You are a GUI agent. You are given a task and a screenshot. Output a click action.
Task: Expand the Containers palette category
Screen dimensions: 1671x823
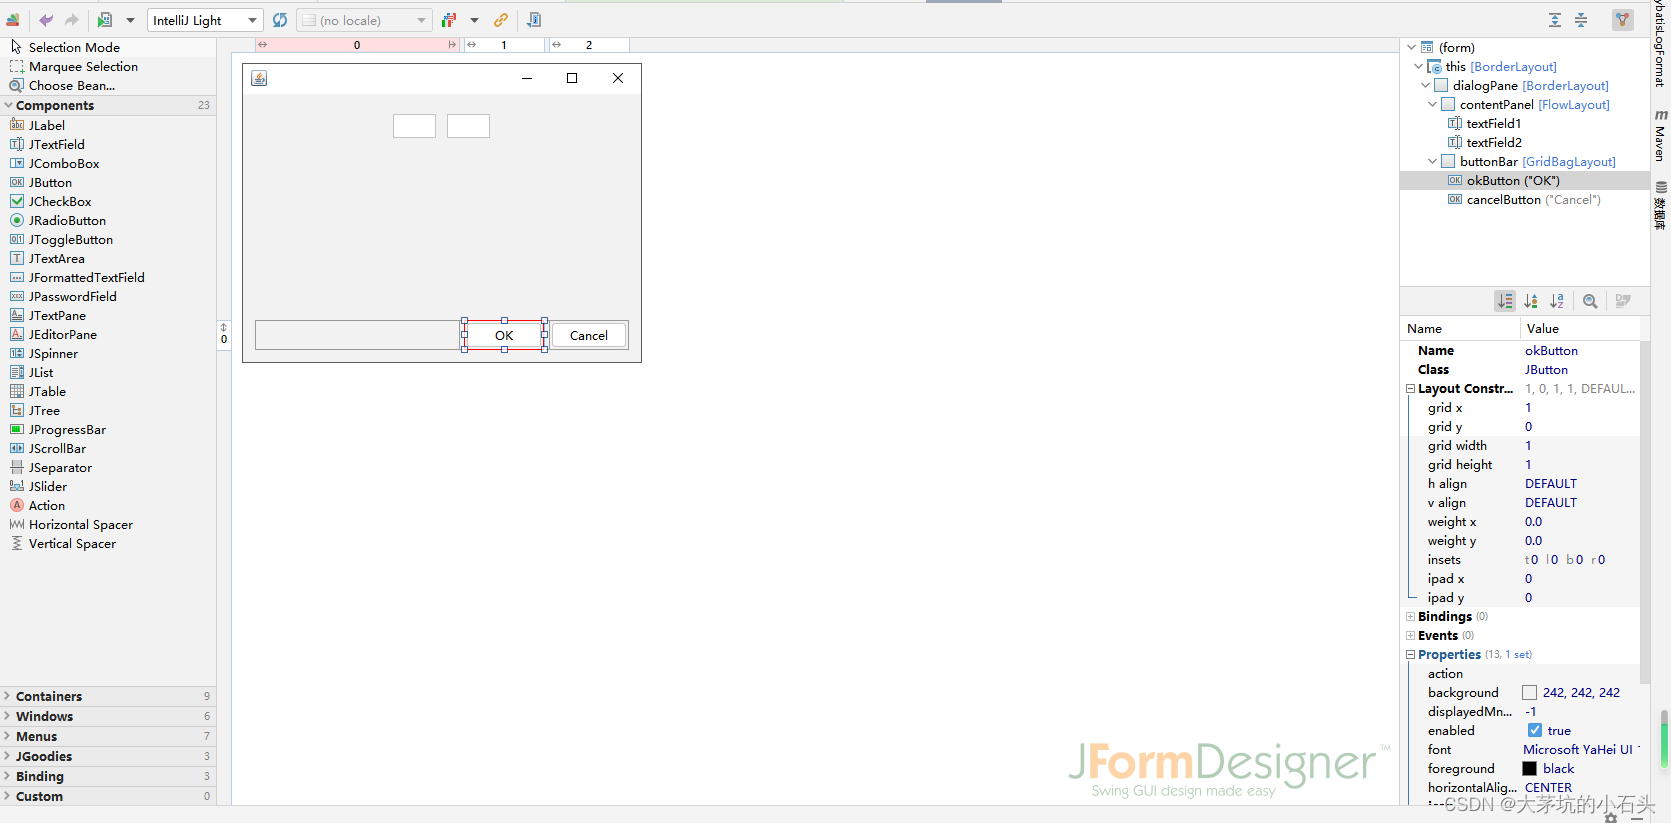coord(8,696)
